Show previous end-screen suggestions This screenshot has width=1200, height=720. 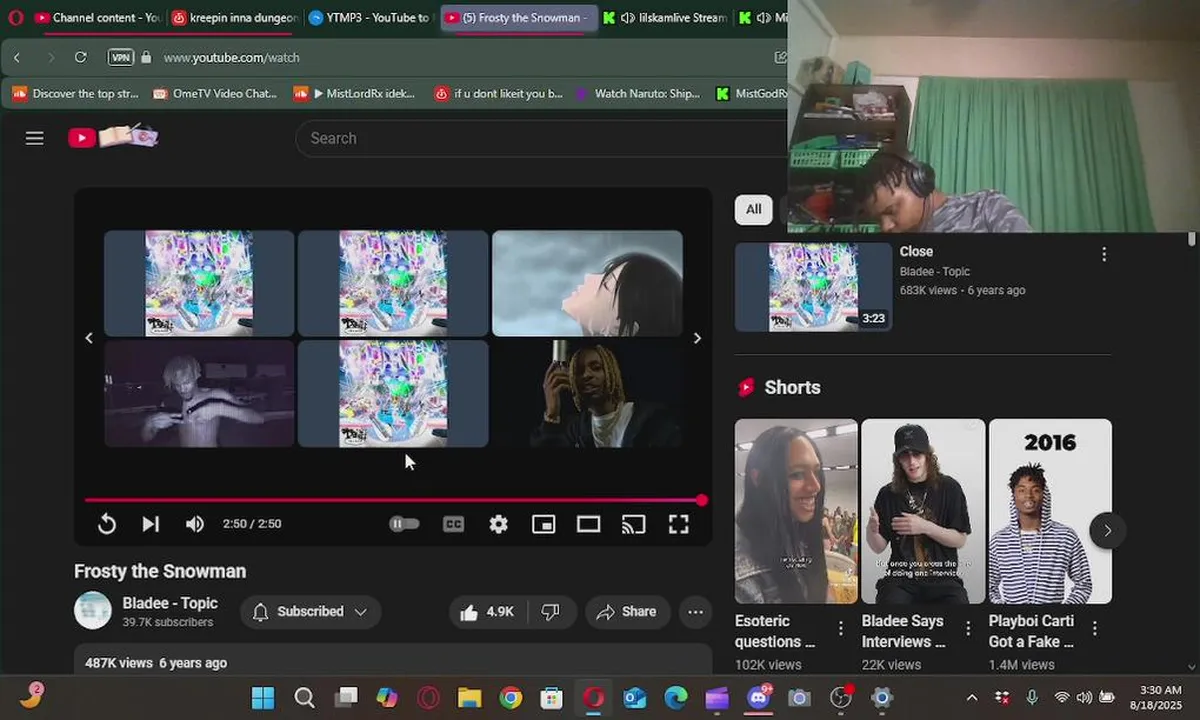pyautogui.click(x=89, y=338)
